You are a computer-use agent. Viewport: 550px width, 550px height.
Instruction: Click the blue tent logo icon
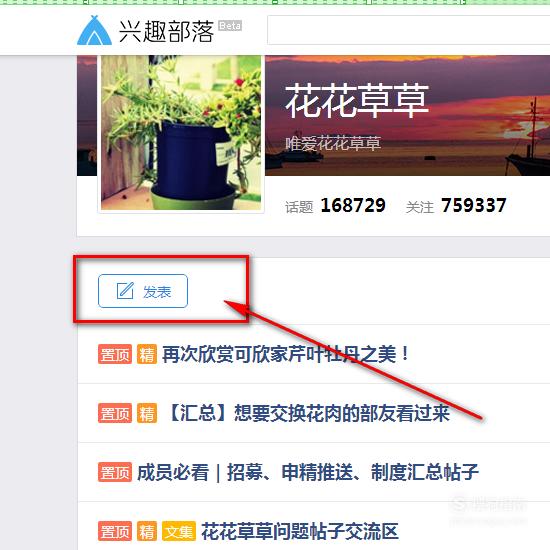pos(94,31)
